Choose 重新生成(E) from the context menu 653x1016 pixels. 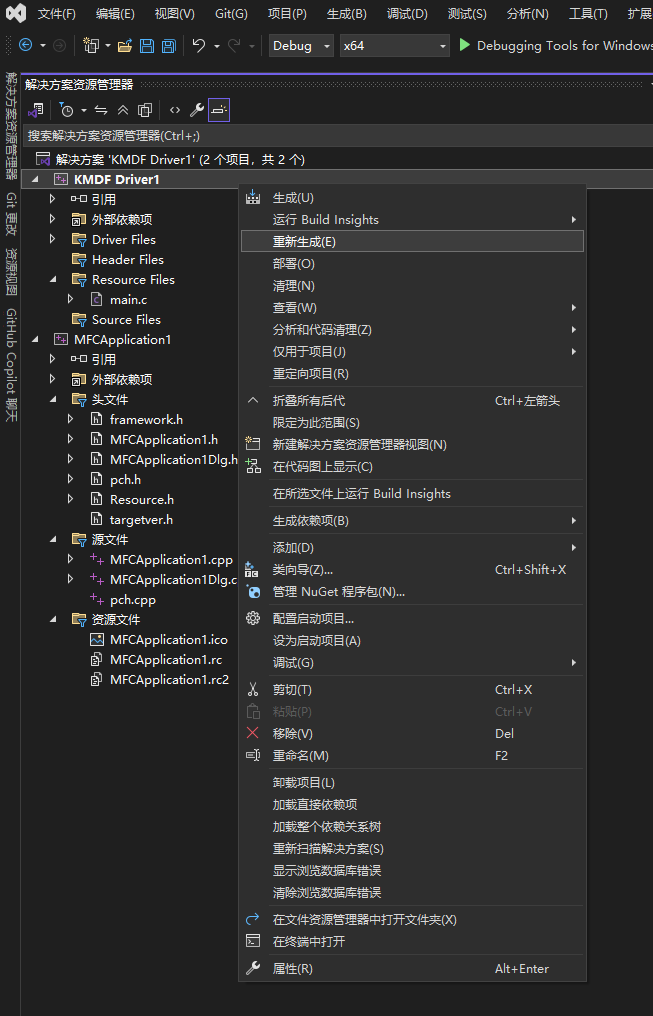click(412, 242)
